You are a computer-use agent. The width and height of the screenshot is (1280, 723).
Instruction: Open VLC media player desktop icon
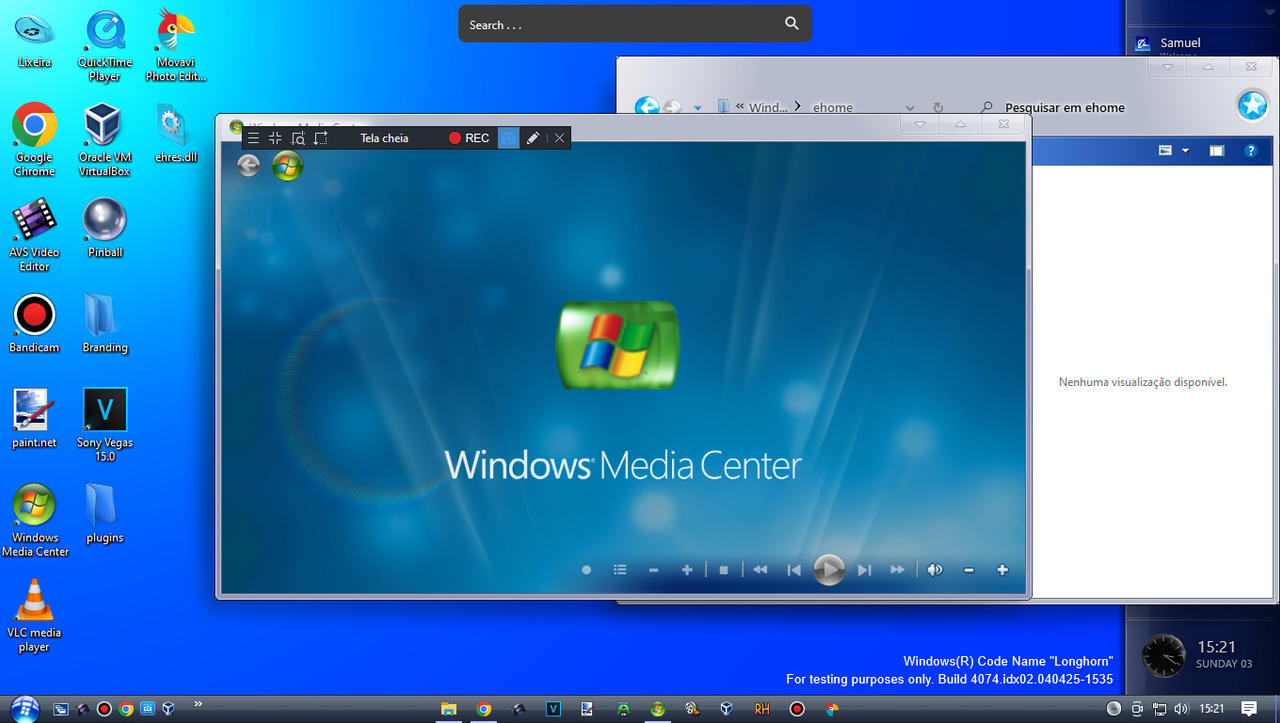(34, 616)
